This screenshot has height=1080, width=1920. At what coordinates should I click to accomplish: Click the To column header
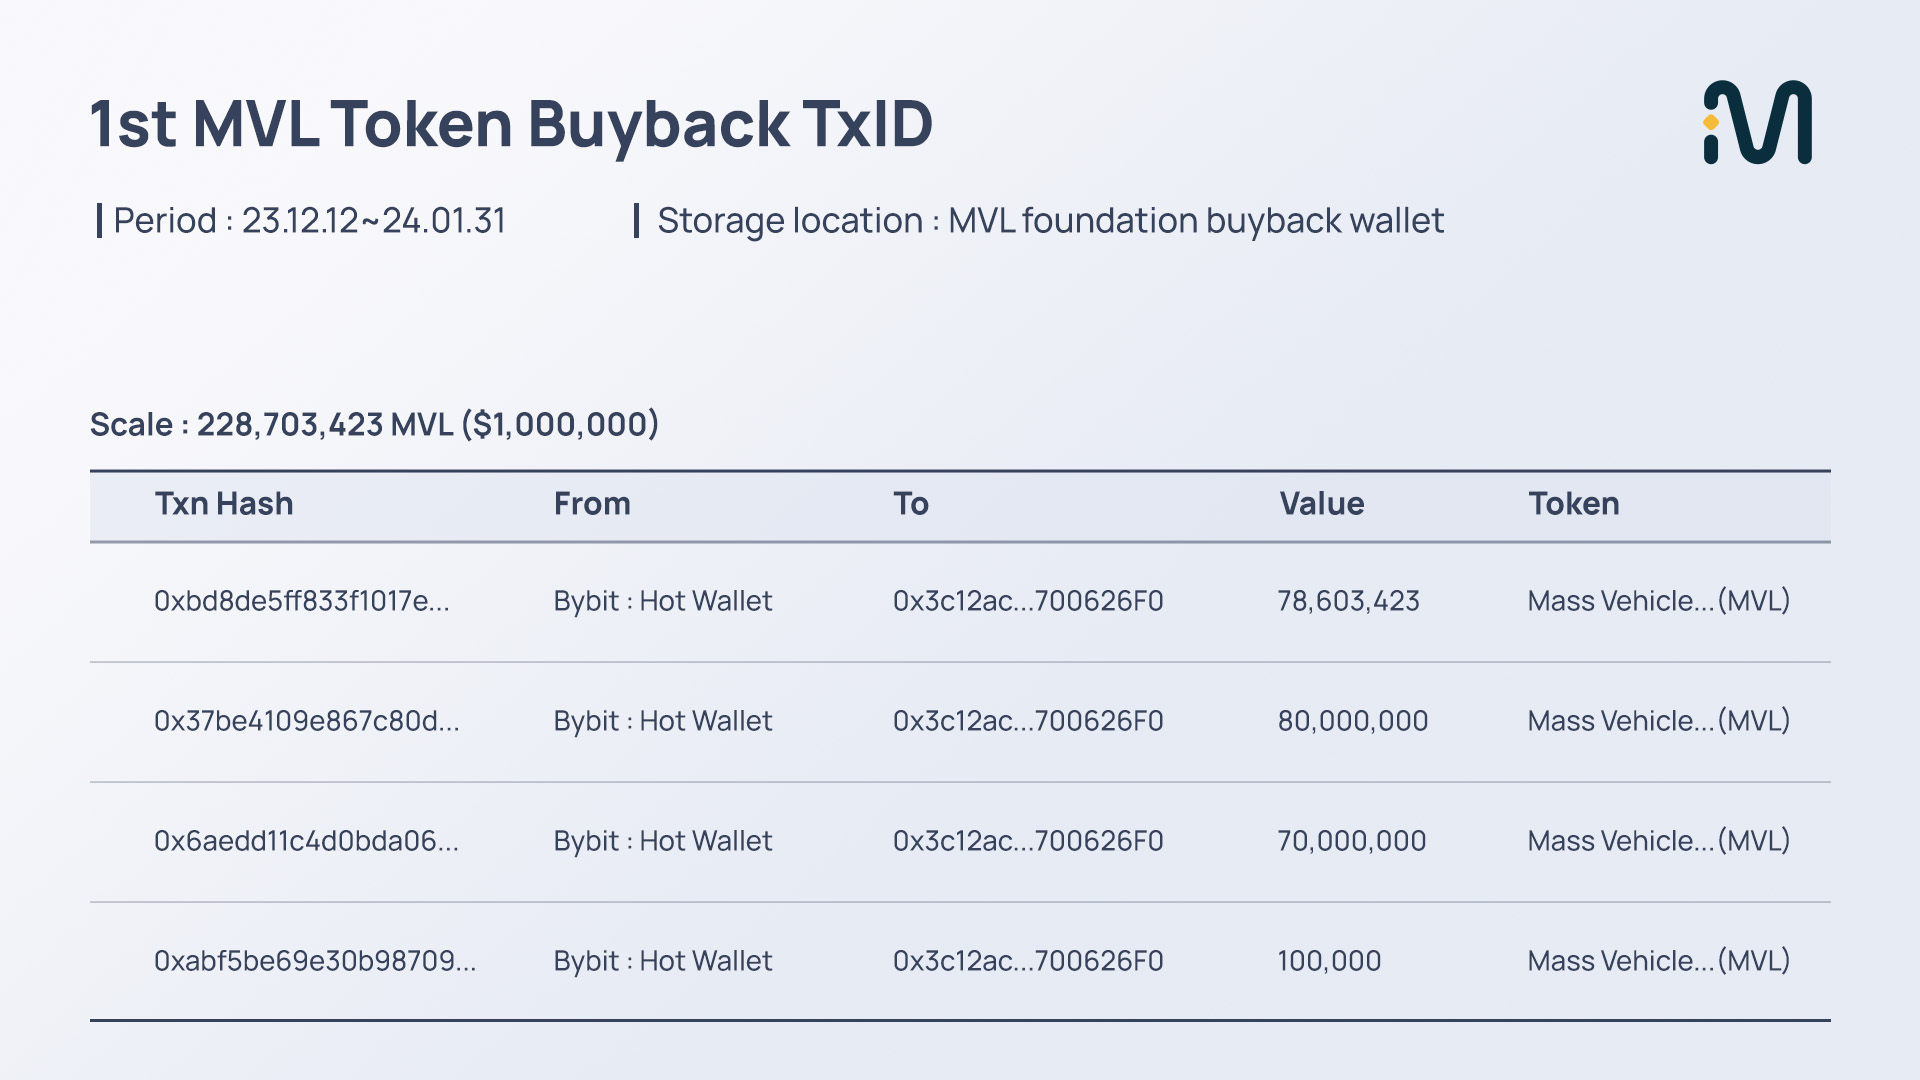click(910, 504)
